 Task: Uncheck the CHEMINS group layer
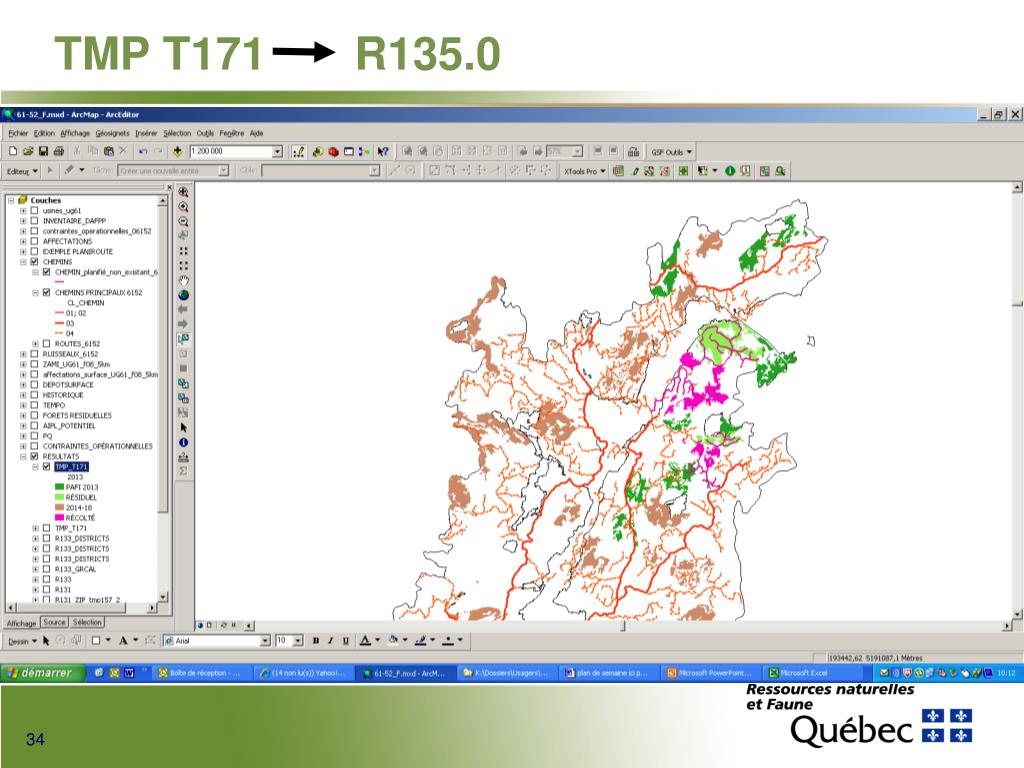pos(35,261)
